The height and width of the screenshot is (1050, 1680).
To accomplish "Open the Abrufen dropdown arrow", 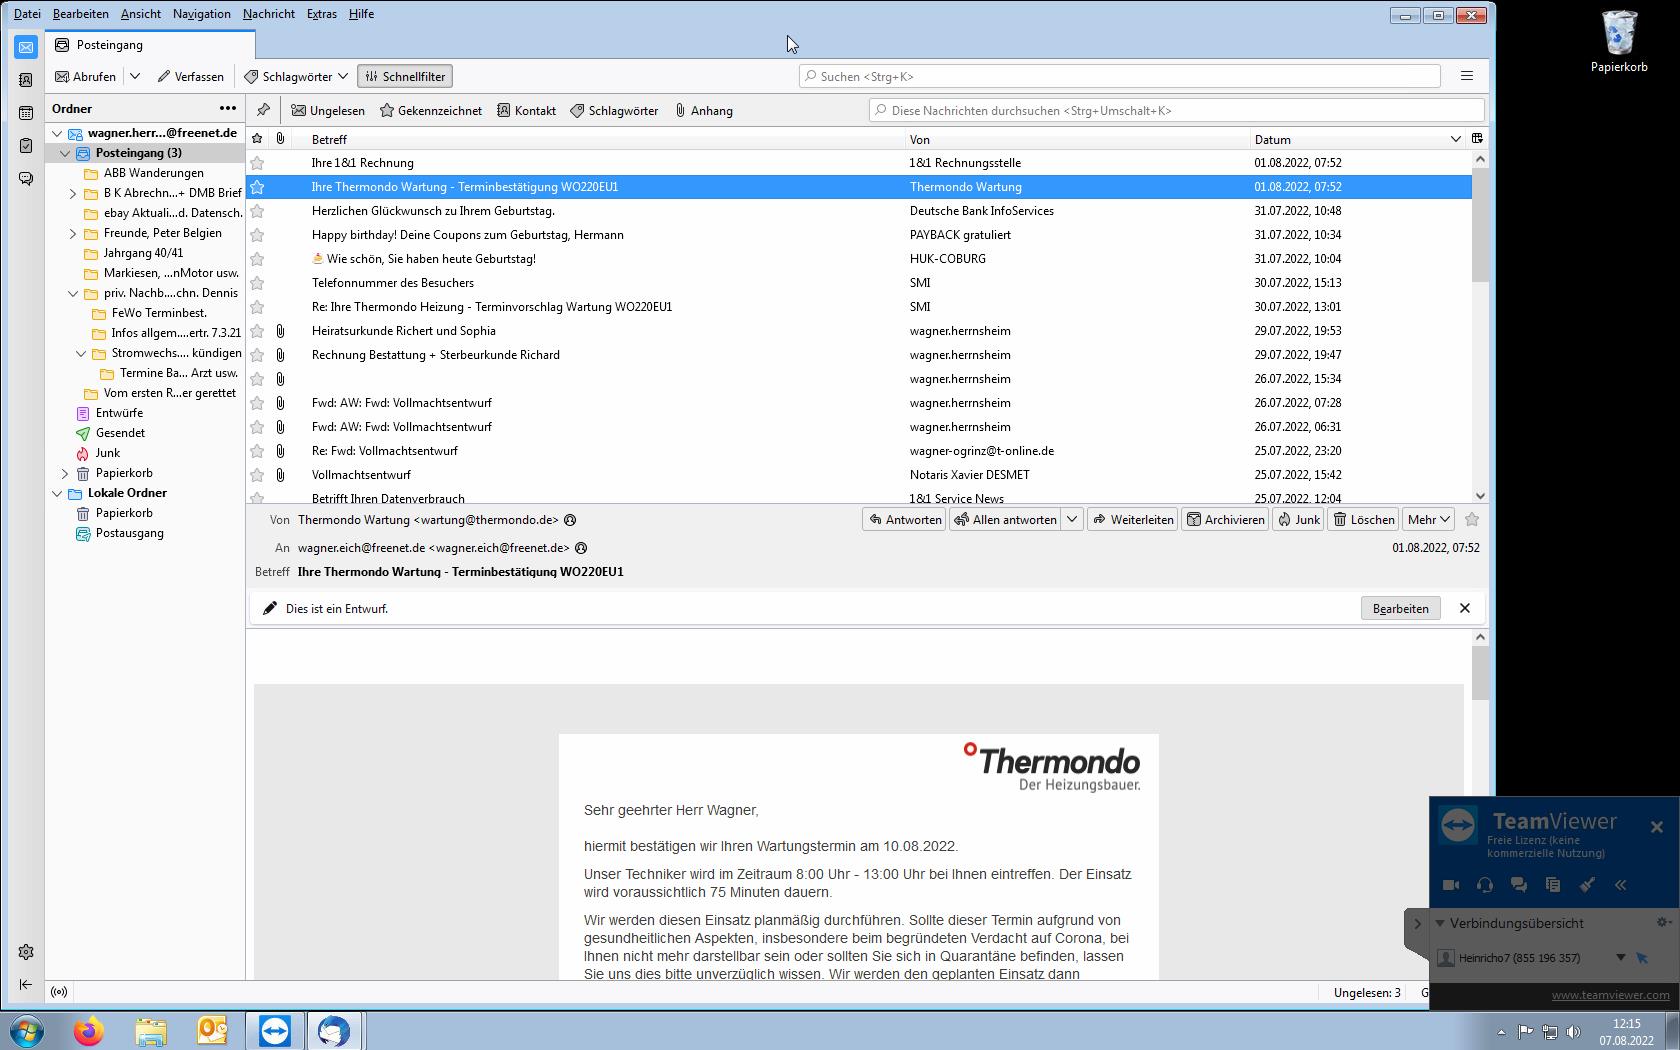I will [x=135, y=76].
